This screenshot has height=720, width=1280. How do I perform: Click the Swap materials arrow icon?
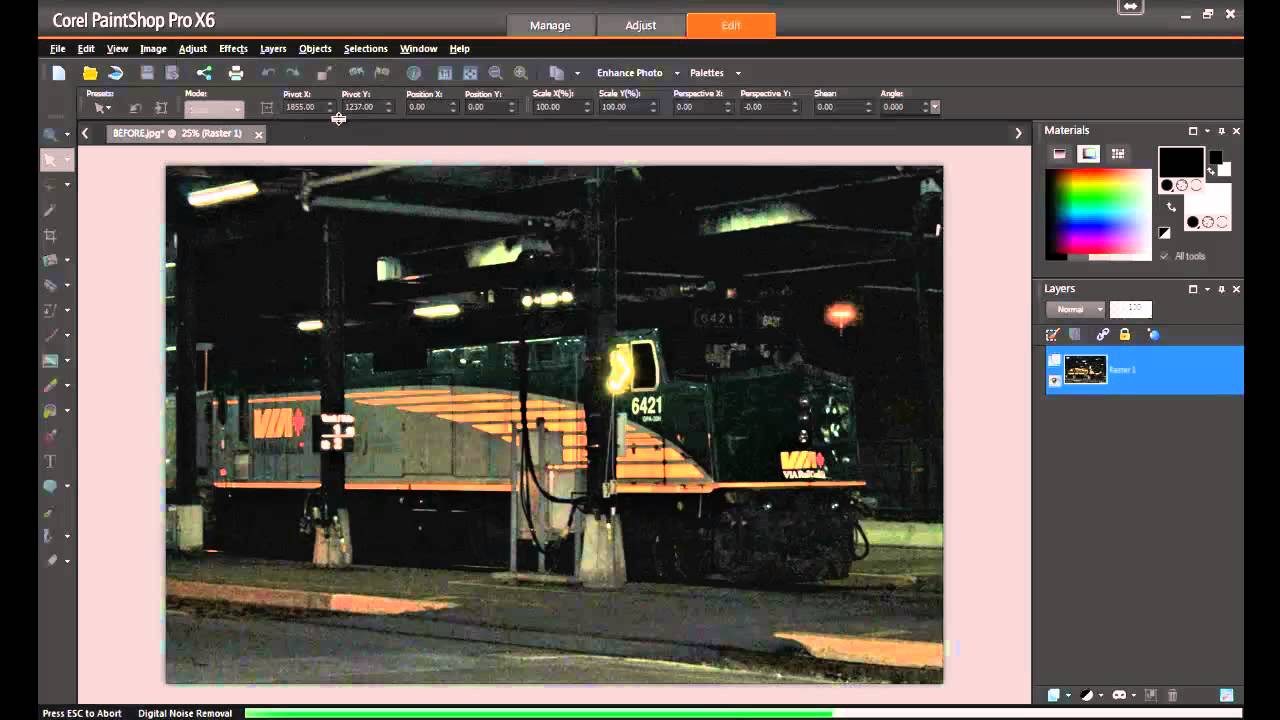coord(1171,208)
